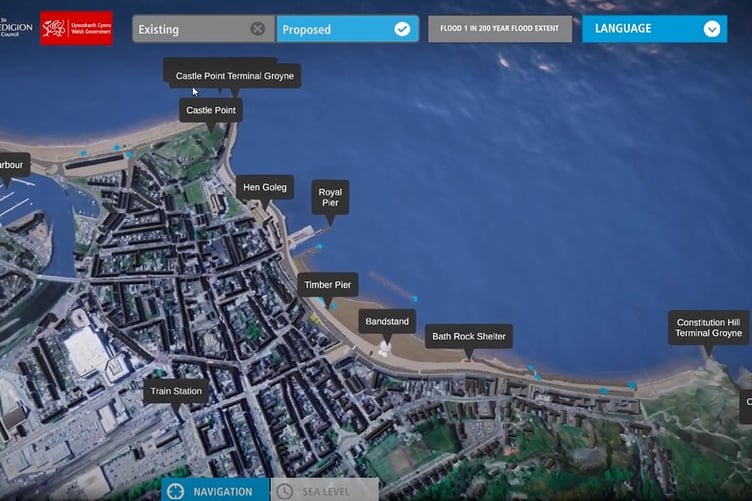Select the Castle Point Terminal Groyne marker
The height and width of the screenshot is (501, 752).
pos(236,76)
